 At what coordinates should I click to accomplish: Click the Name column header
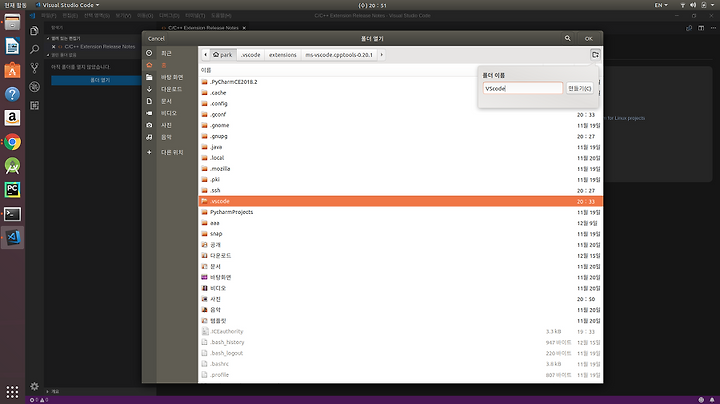click(206, 70)
